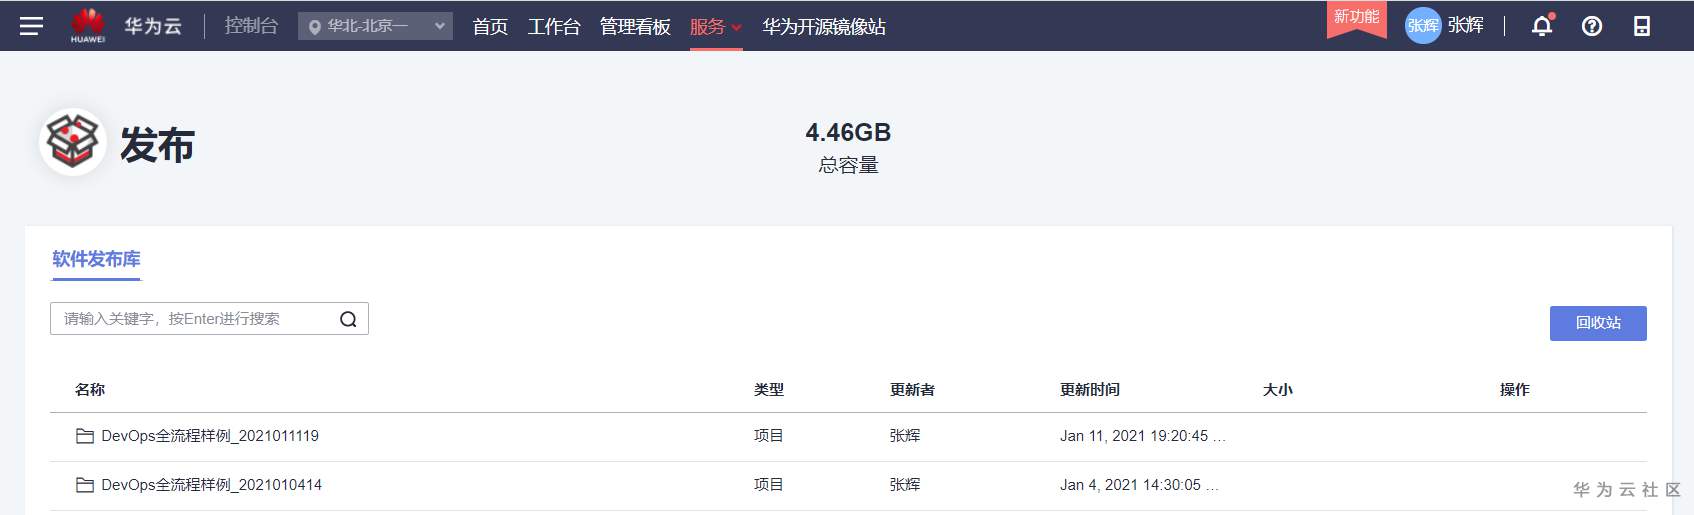Open 管理看板 in top navigation
Screen dimensions: 1694x515
pos(635,27)
